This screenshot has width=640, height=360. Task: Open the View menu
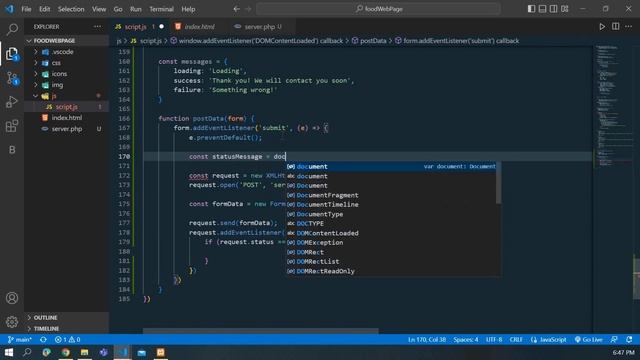pos(99,9)
